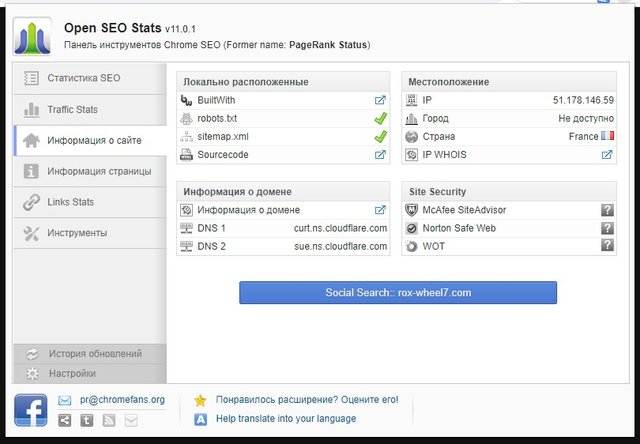This screenshot has height=444, width=640.
Task: Click the France flag icon
Action: tap(607, 135)
